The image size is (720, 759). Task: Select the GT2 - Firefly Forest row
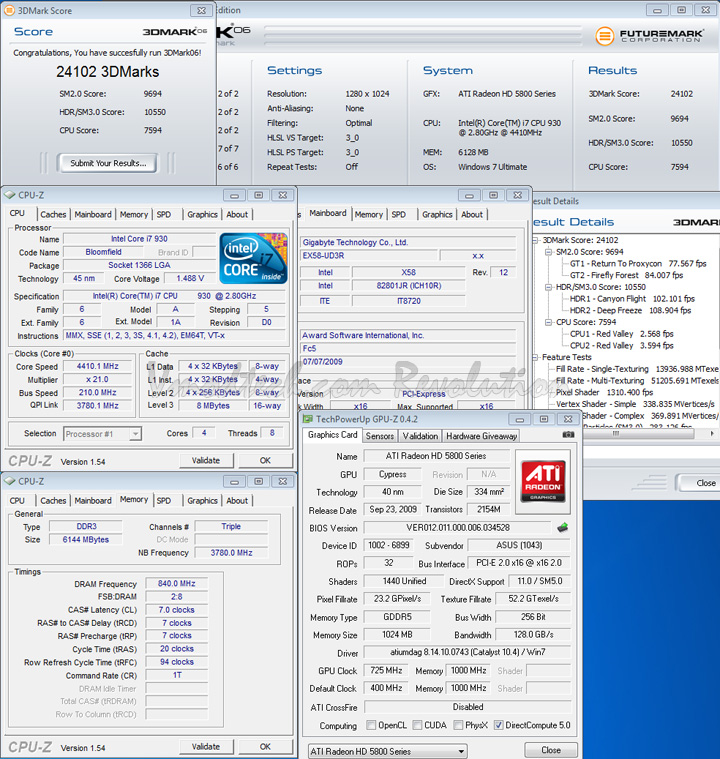626,275
